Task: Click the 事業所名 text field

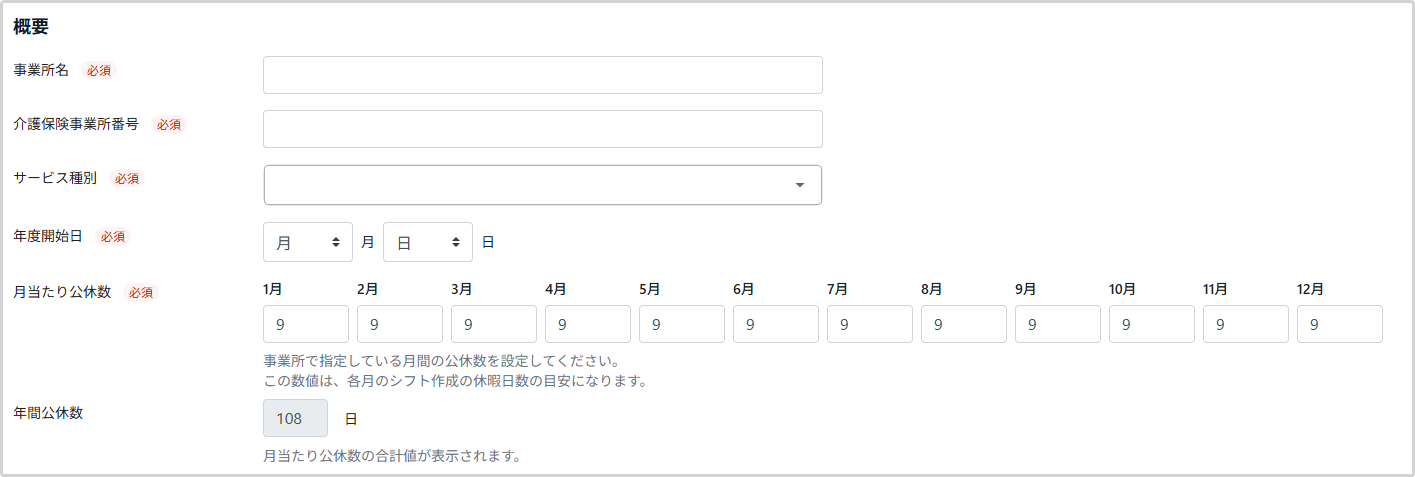Action: click(543, 75)
